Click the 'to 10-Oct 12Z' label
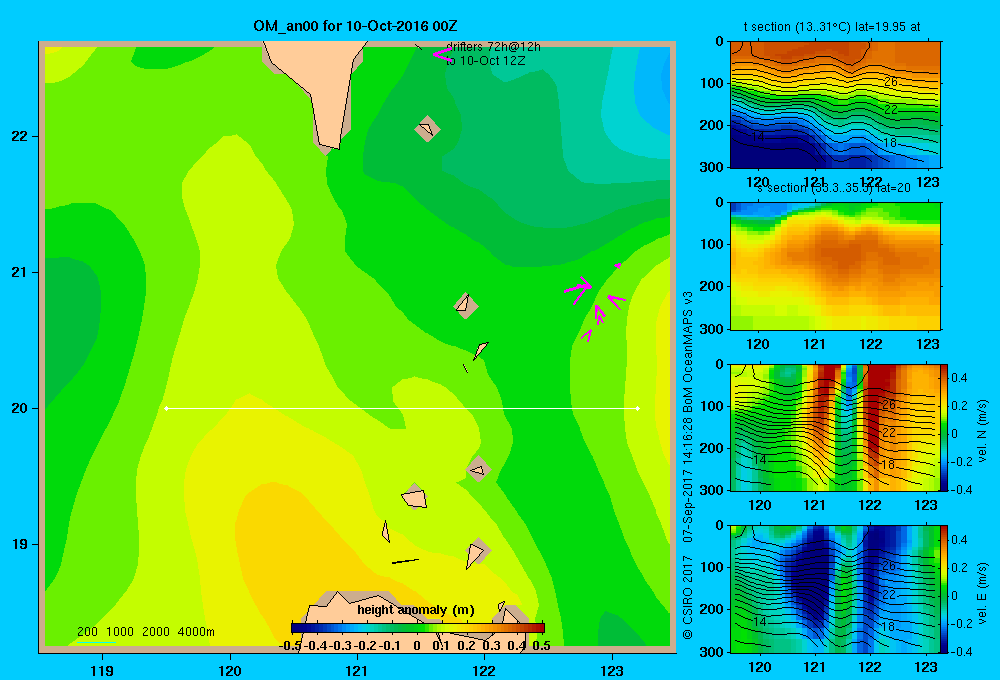 (485, 61)
